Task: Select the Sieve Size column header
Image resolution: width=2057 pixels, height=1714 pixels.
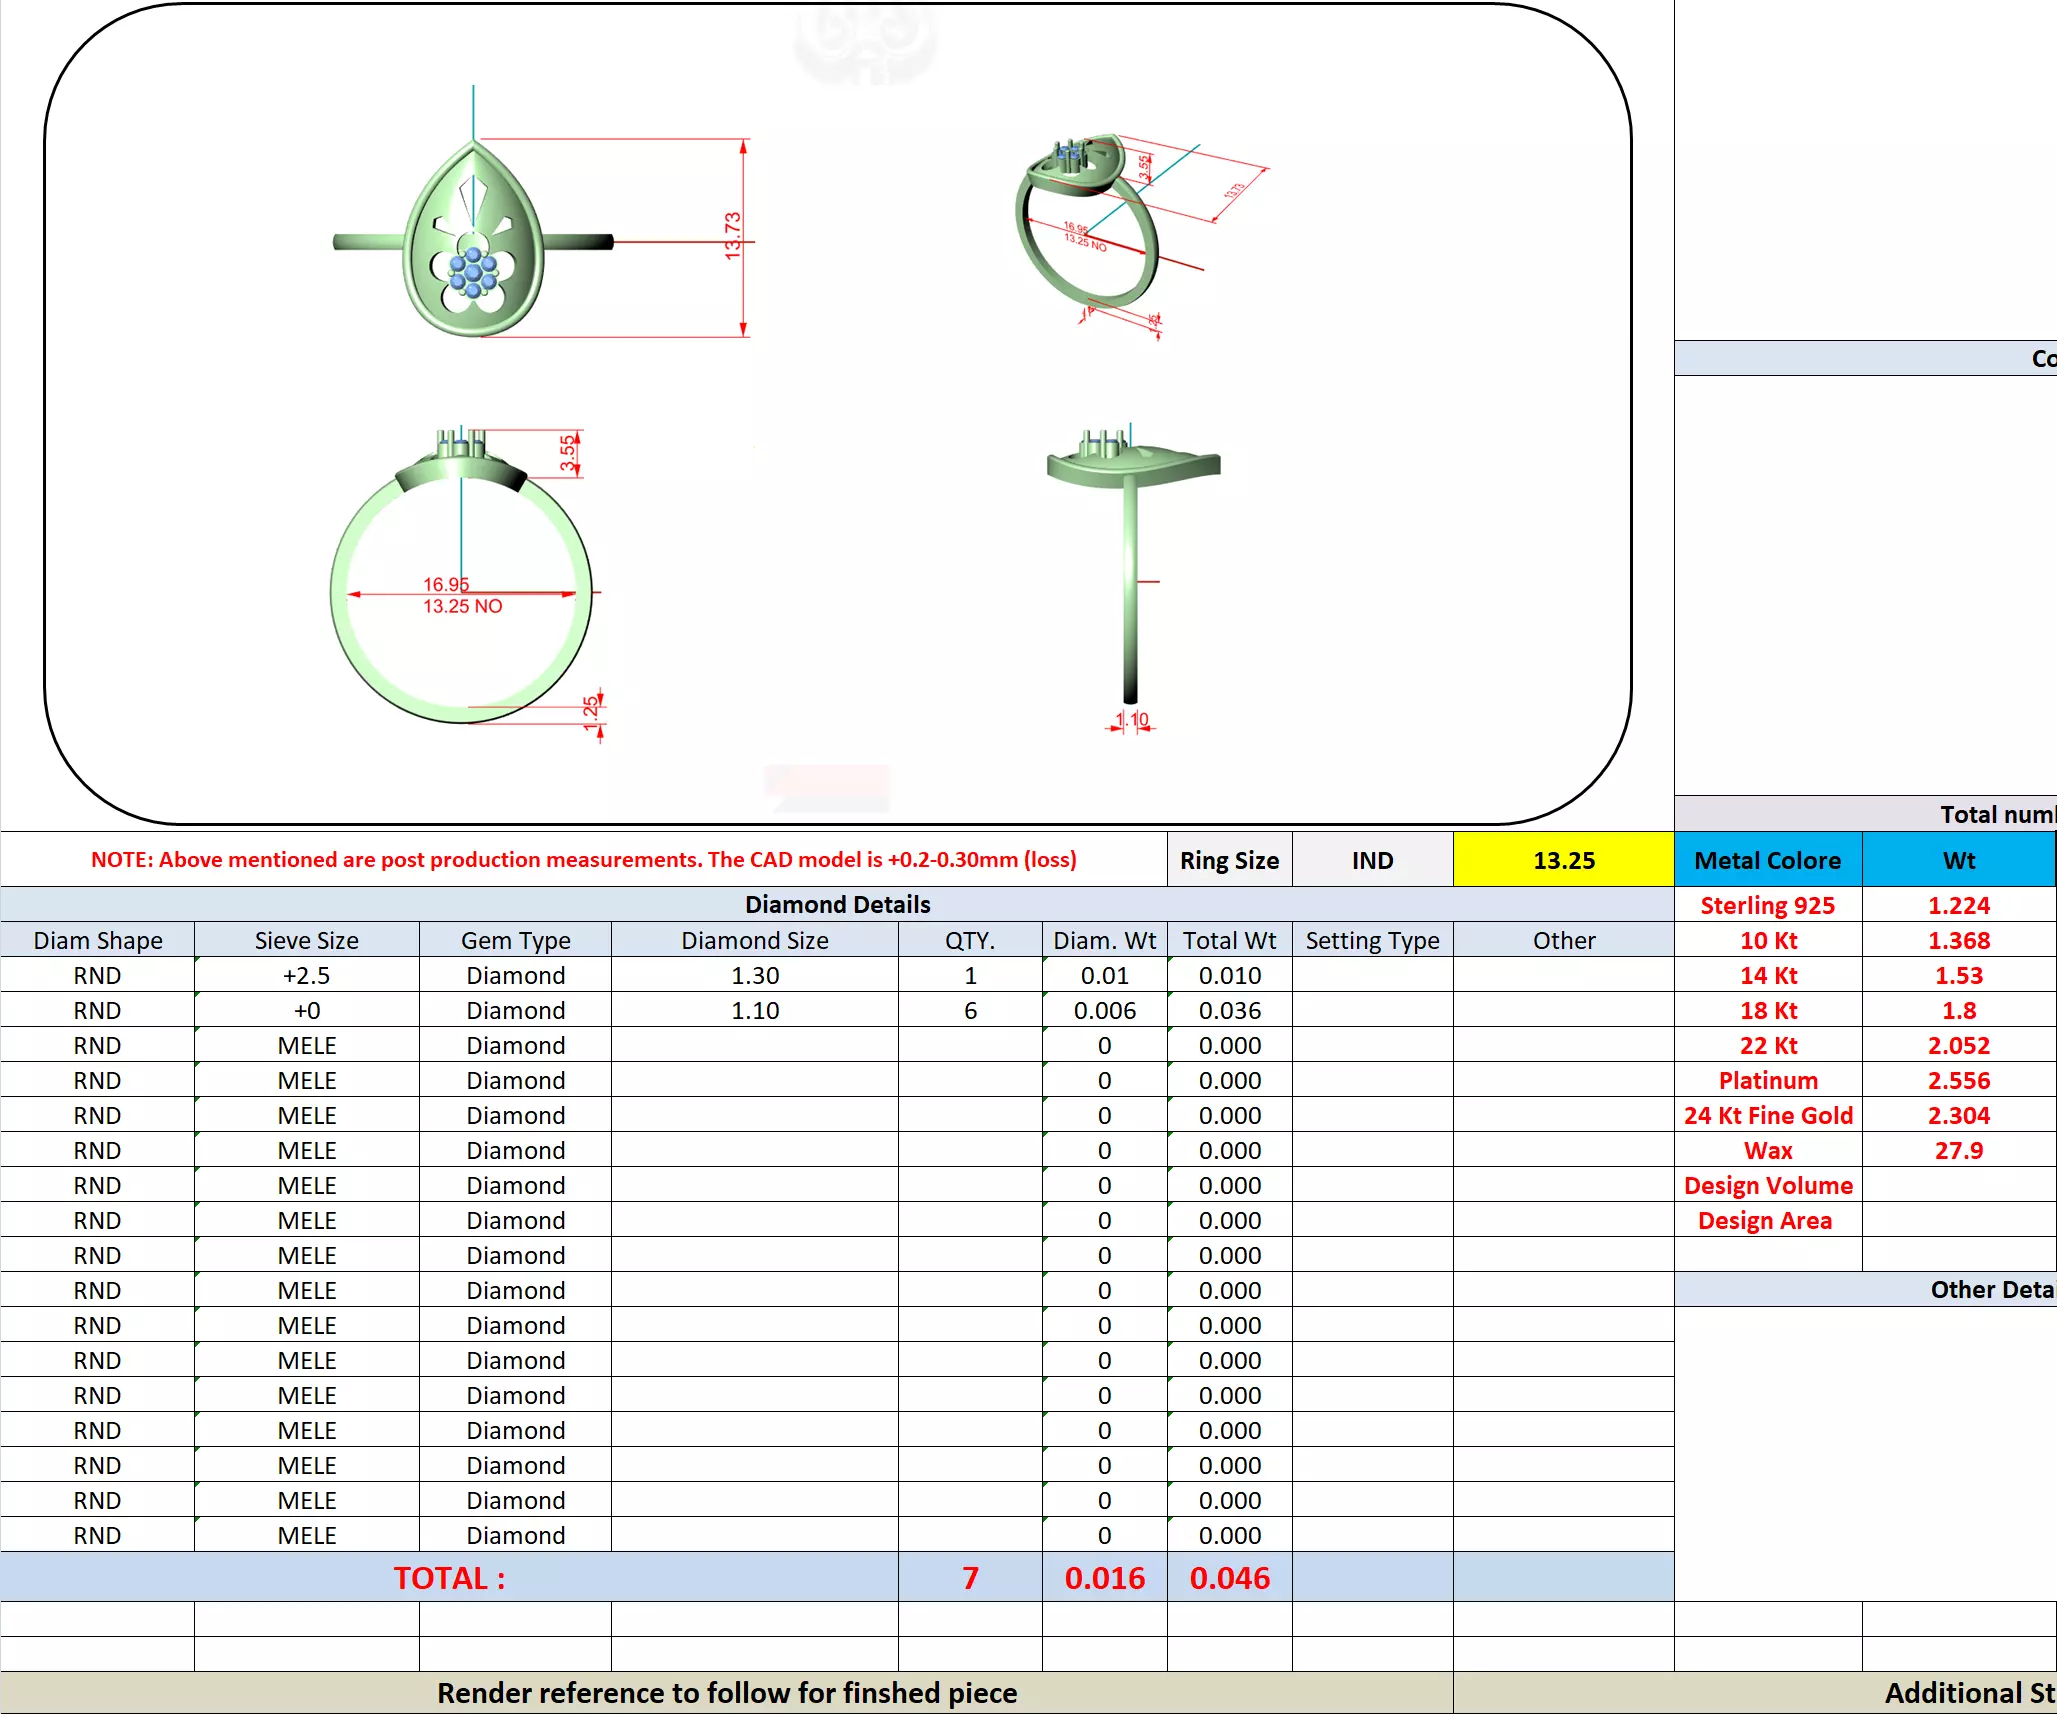Action: tap(306, 940)
